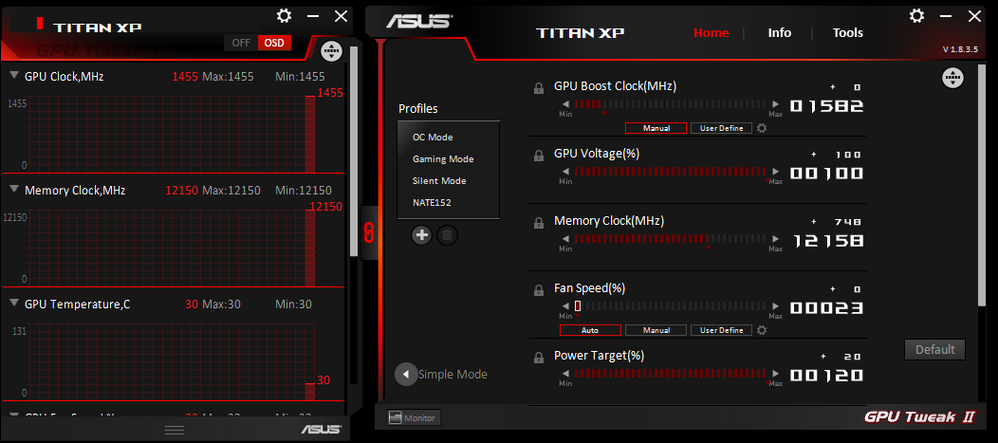This screenshot has width=998, height=443.
Task: Click the GPU Boost Clock value 01582
Action: point(827,106)
